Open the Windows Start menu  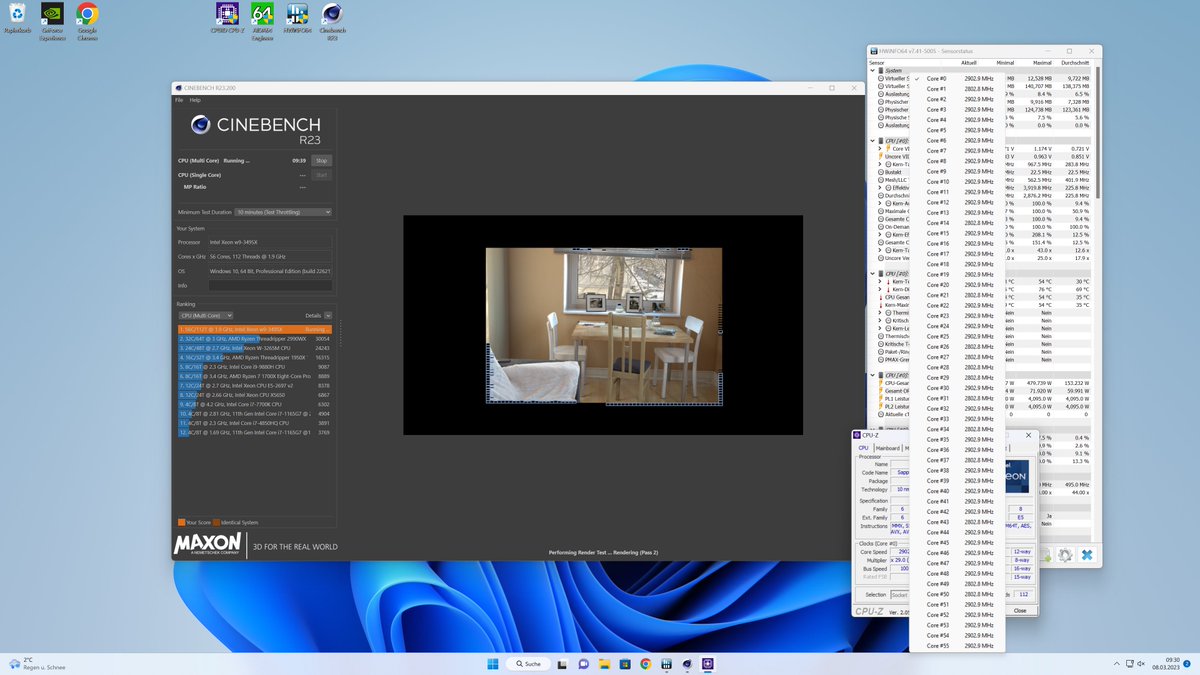(493, 663)
